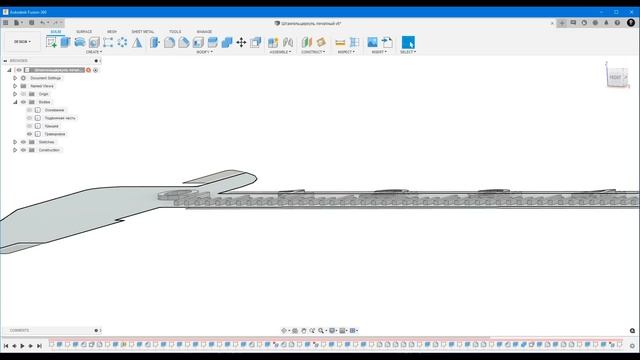640x360 pixels.
Task: Open the INSPECT dropdown menu
Action: click(346, 52)
